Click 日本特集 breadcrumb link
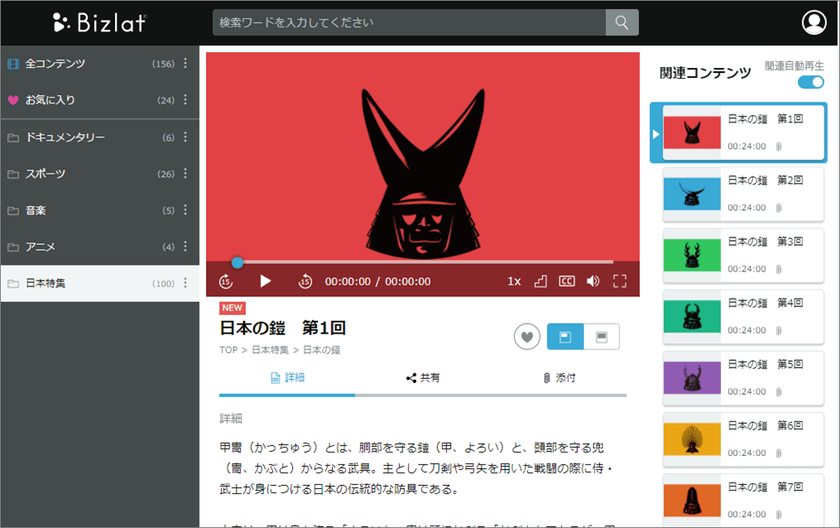This screenshot has width=840, height=528. pos(270,350)
